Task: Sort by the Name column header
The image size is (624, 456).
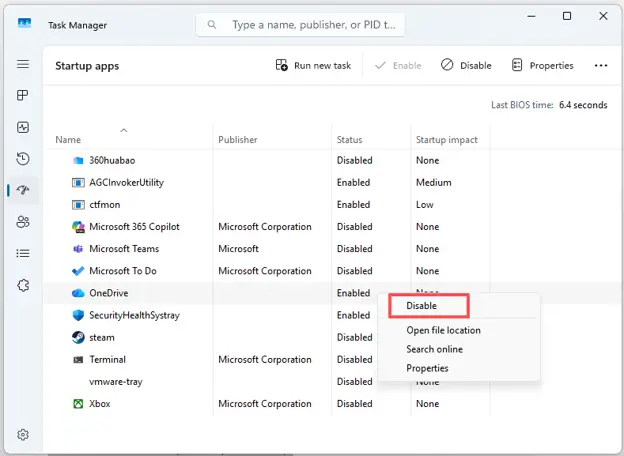Action: 68,140
